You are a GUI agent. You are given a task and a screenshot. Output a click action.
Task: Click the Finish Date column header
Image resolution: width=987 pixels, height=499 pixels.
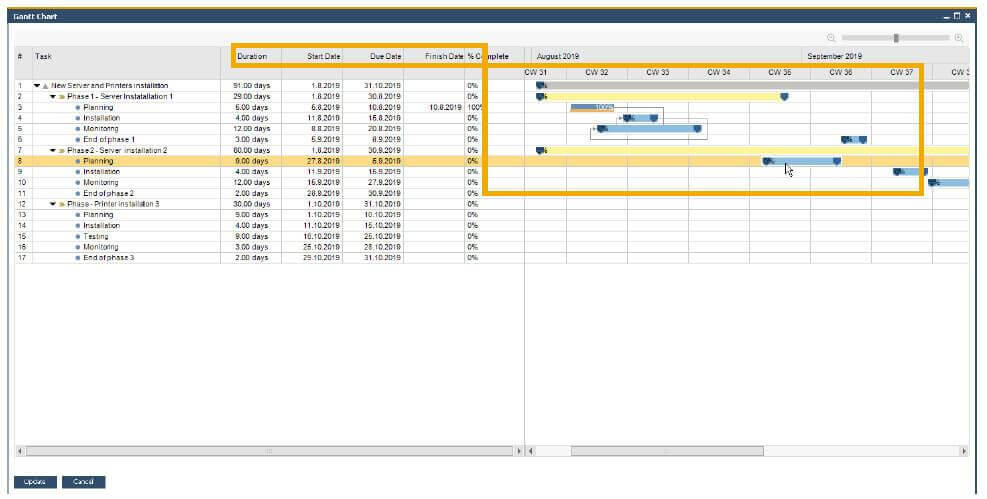444,57
